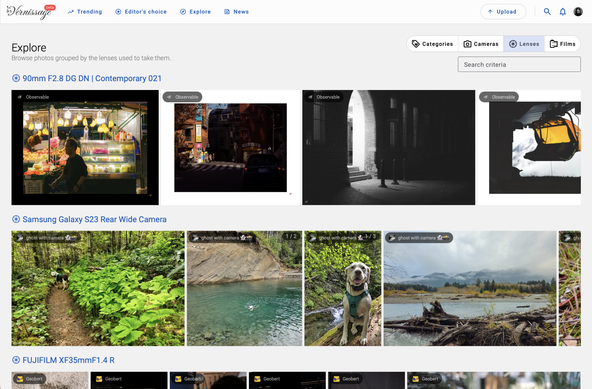Open Editor's choice page
The image size is (592, 389).
141,12
